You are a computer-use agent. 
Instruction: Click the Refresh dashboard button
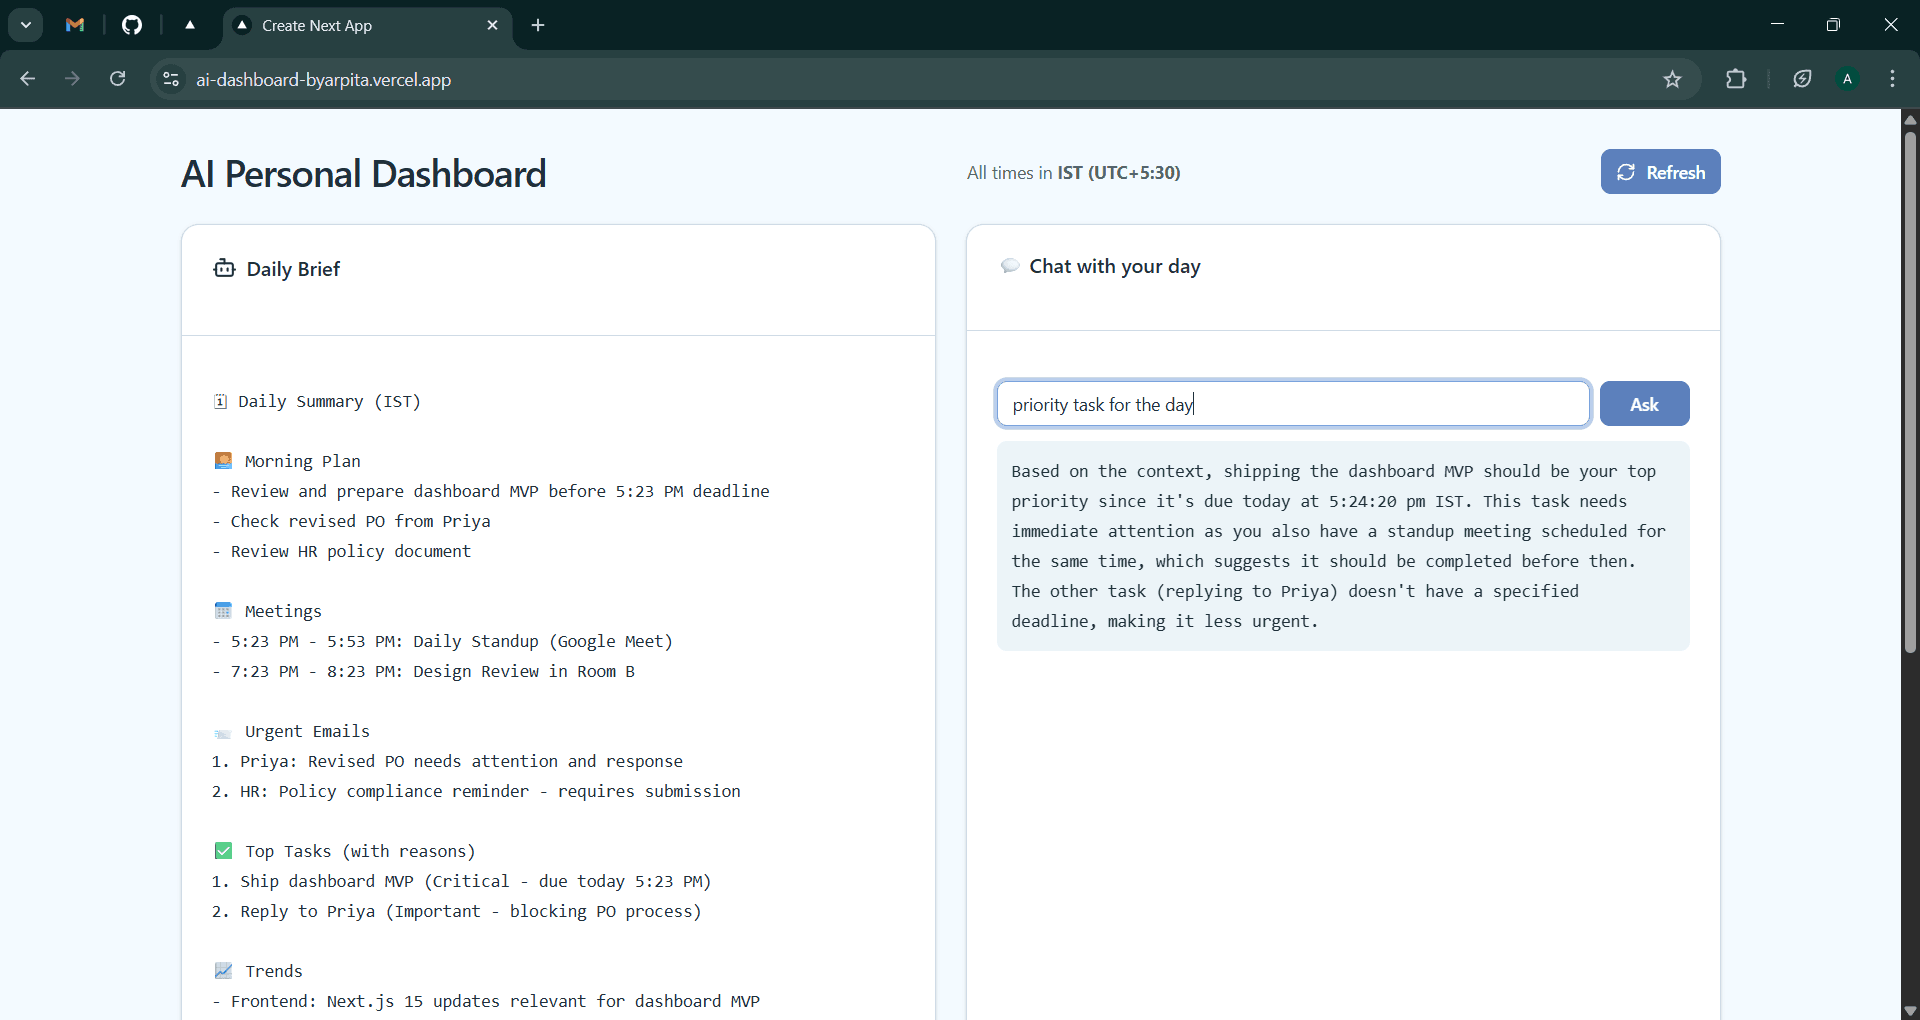click(x=1660, y=172)
